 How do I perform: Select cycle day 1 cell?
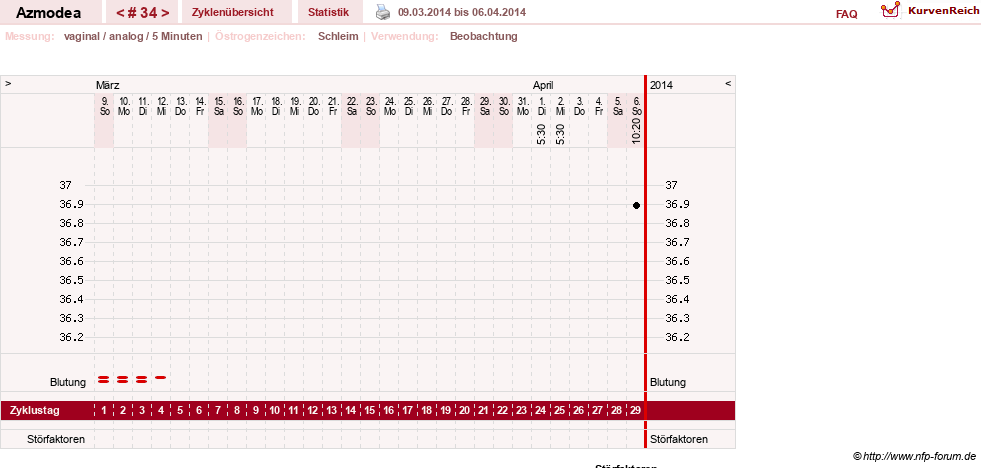pos(104,410)
